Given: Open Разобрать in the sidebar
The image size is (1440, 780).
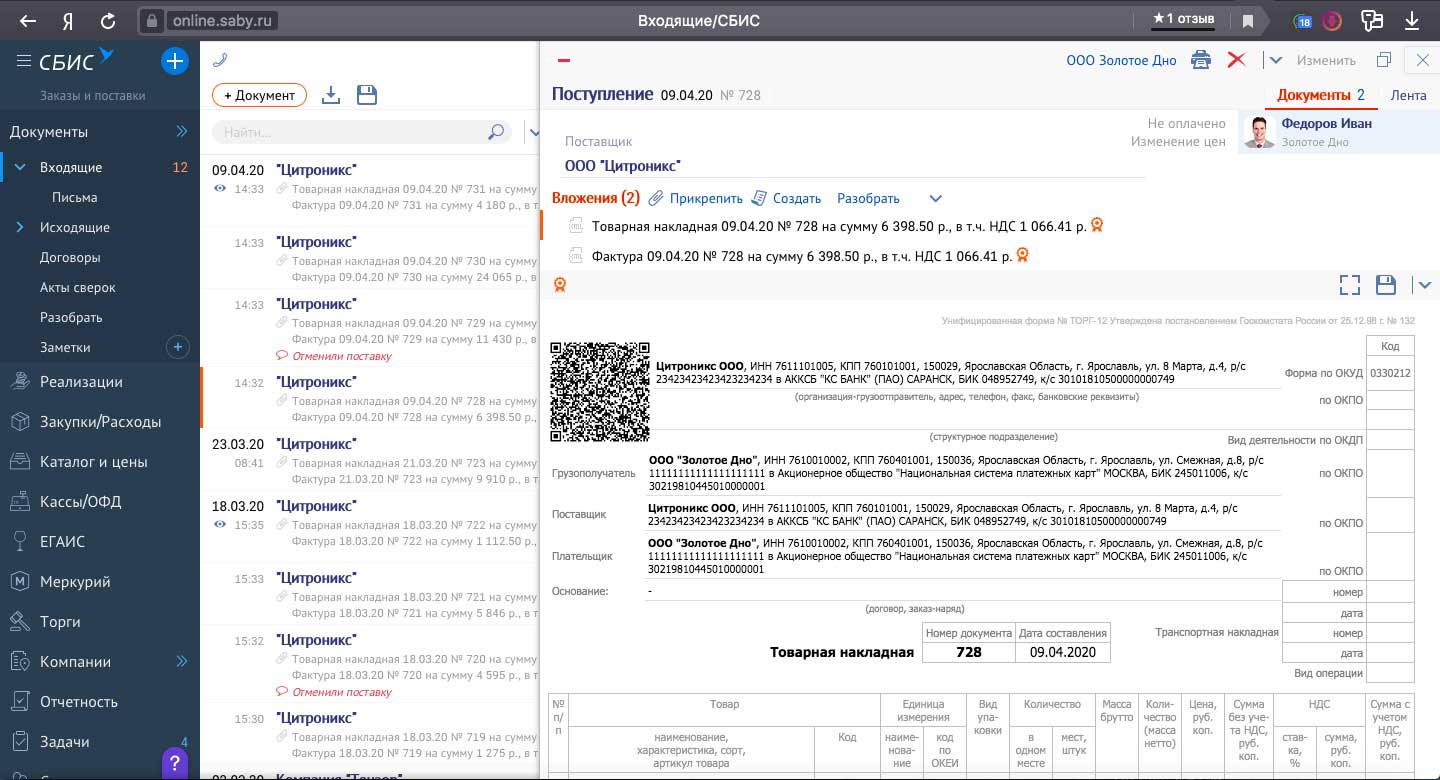Looking at the screenshot, I should 71,317.
